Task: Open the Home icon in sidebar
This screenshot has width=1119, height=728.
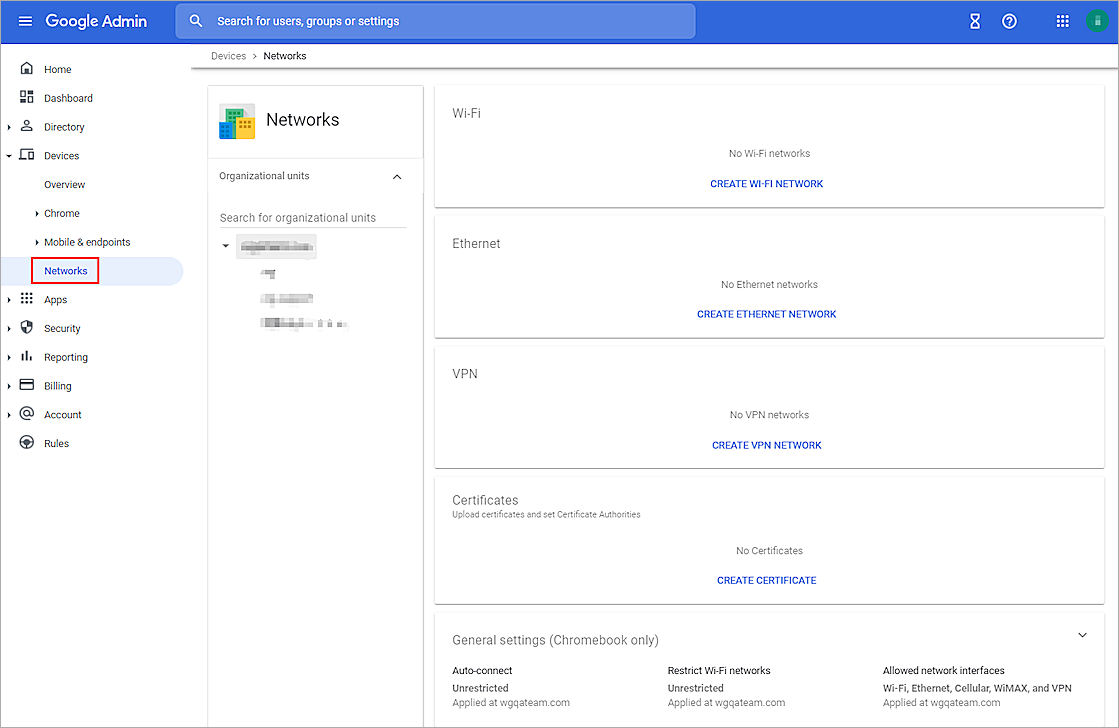Action: pos(26,69)
